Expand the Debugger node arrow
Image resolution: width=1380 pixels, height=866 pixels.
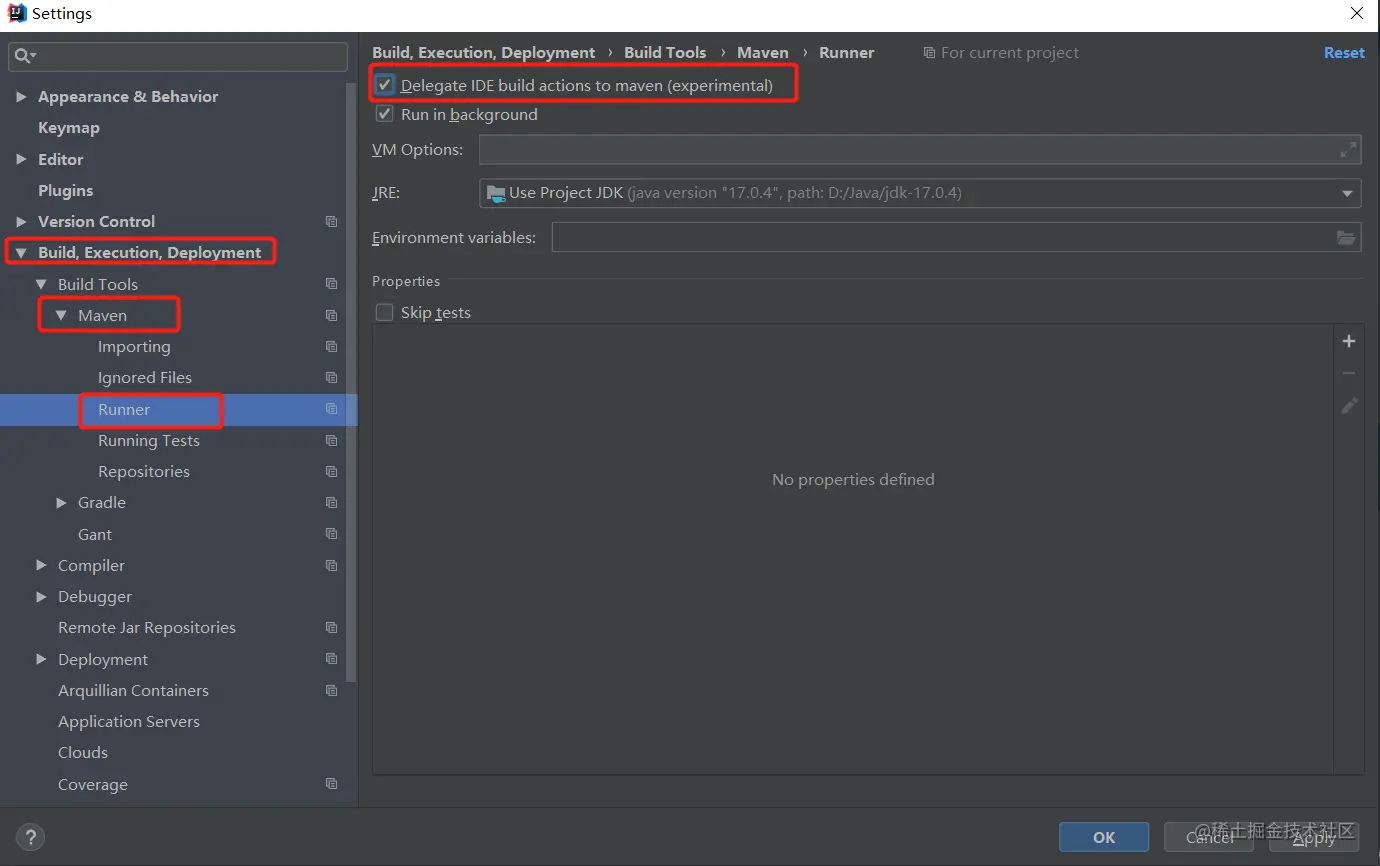coord(41,596)
